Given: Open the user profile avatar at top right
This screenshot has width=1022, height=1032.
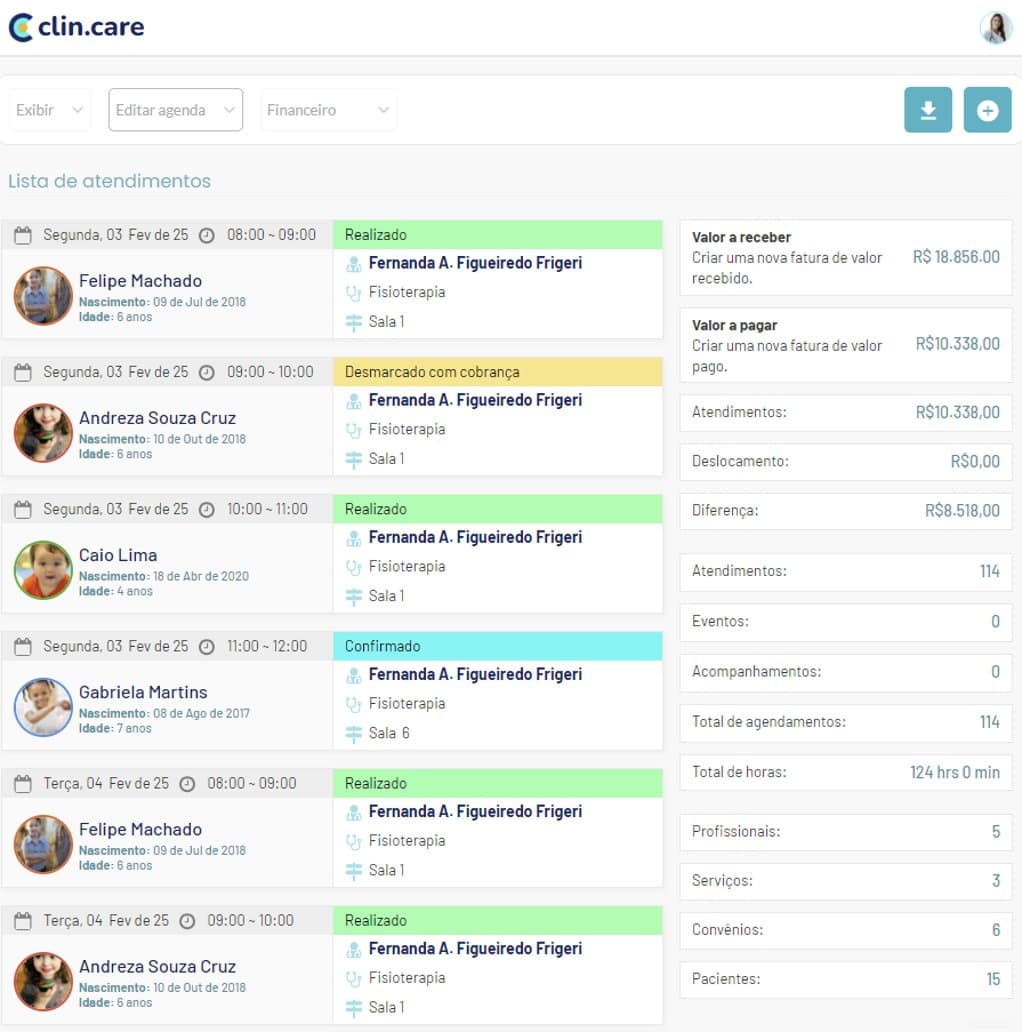Looking at the screenshot, I should point(995,28).
